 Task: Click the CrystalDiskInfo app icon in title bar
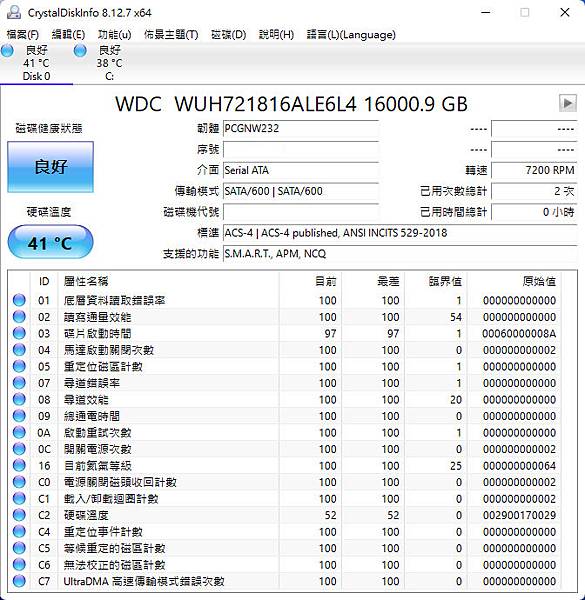pyautogui.click(x=14, y=12)
